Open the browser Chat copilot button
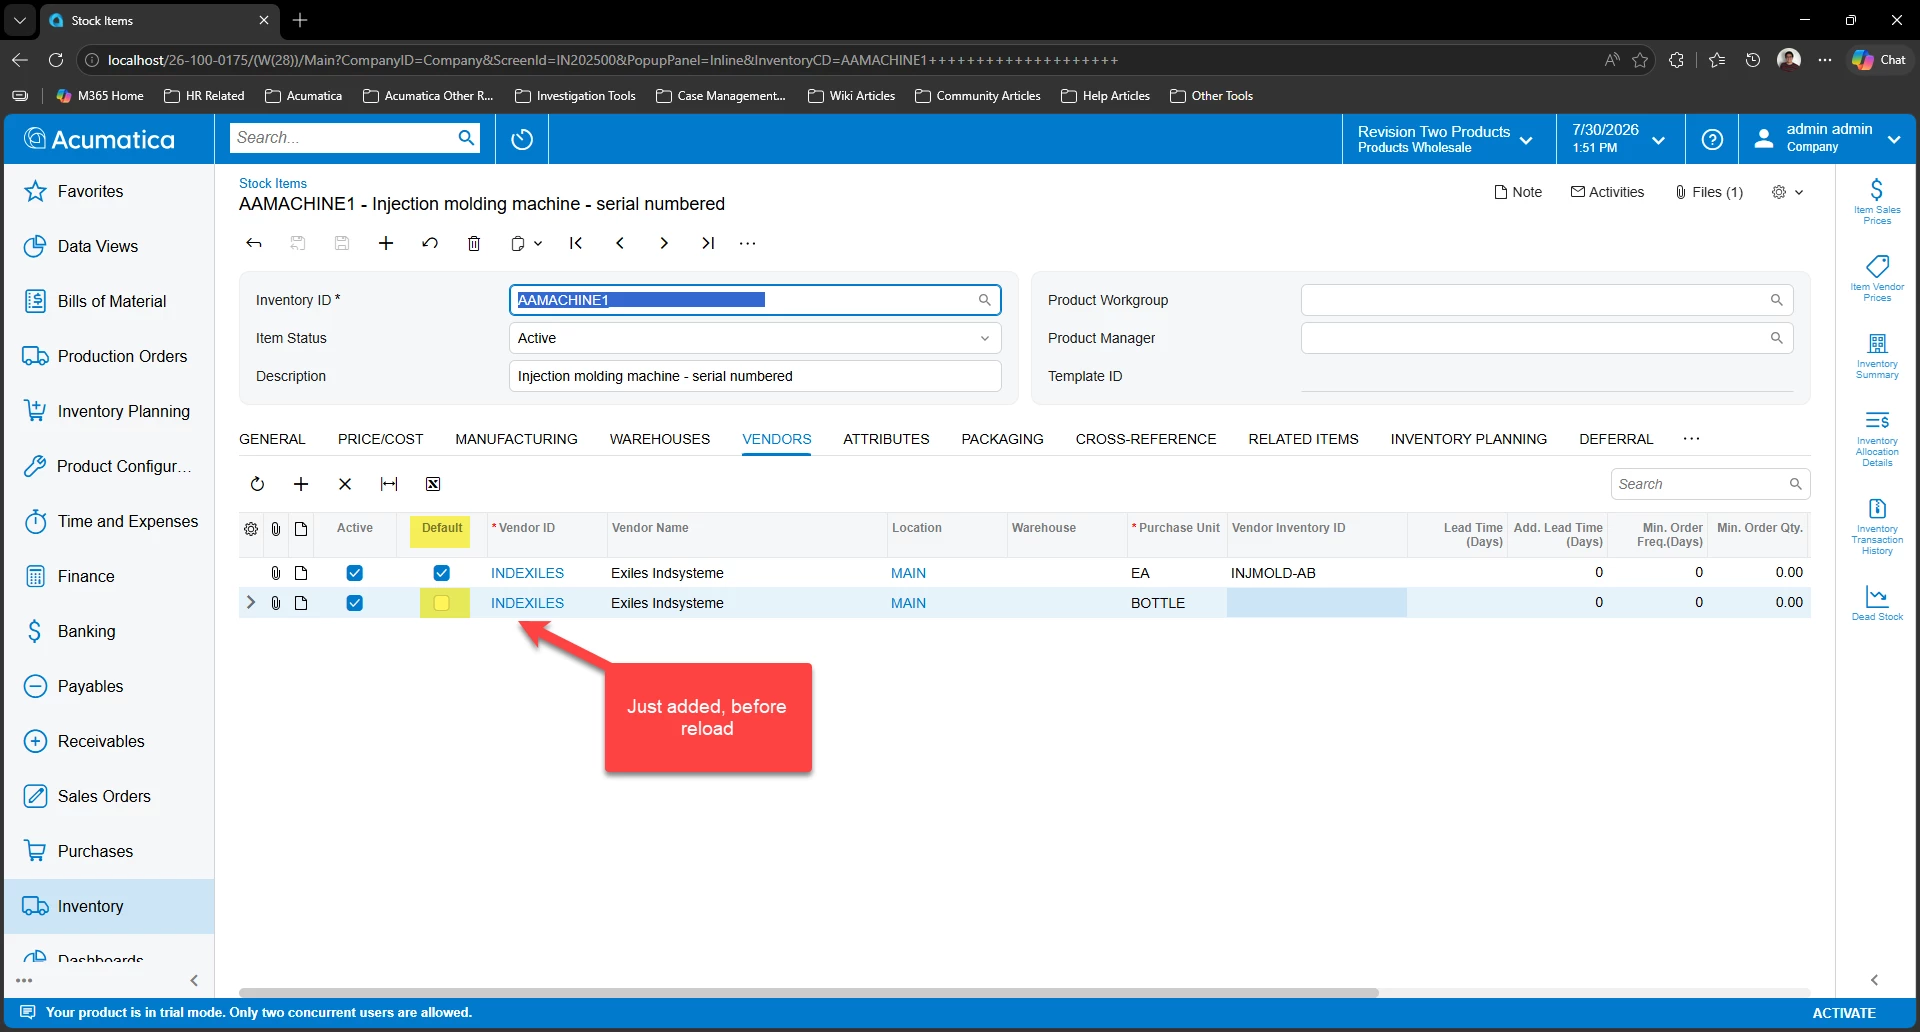This screenshot has width=1920, height=1032. tap(1879, 60)
